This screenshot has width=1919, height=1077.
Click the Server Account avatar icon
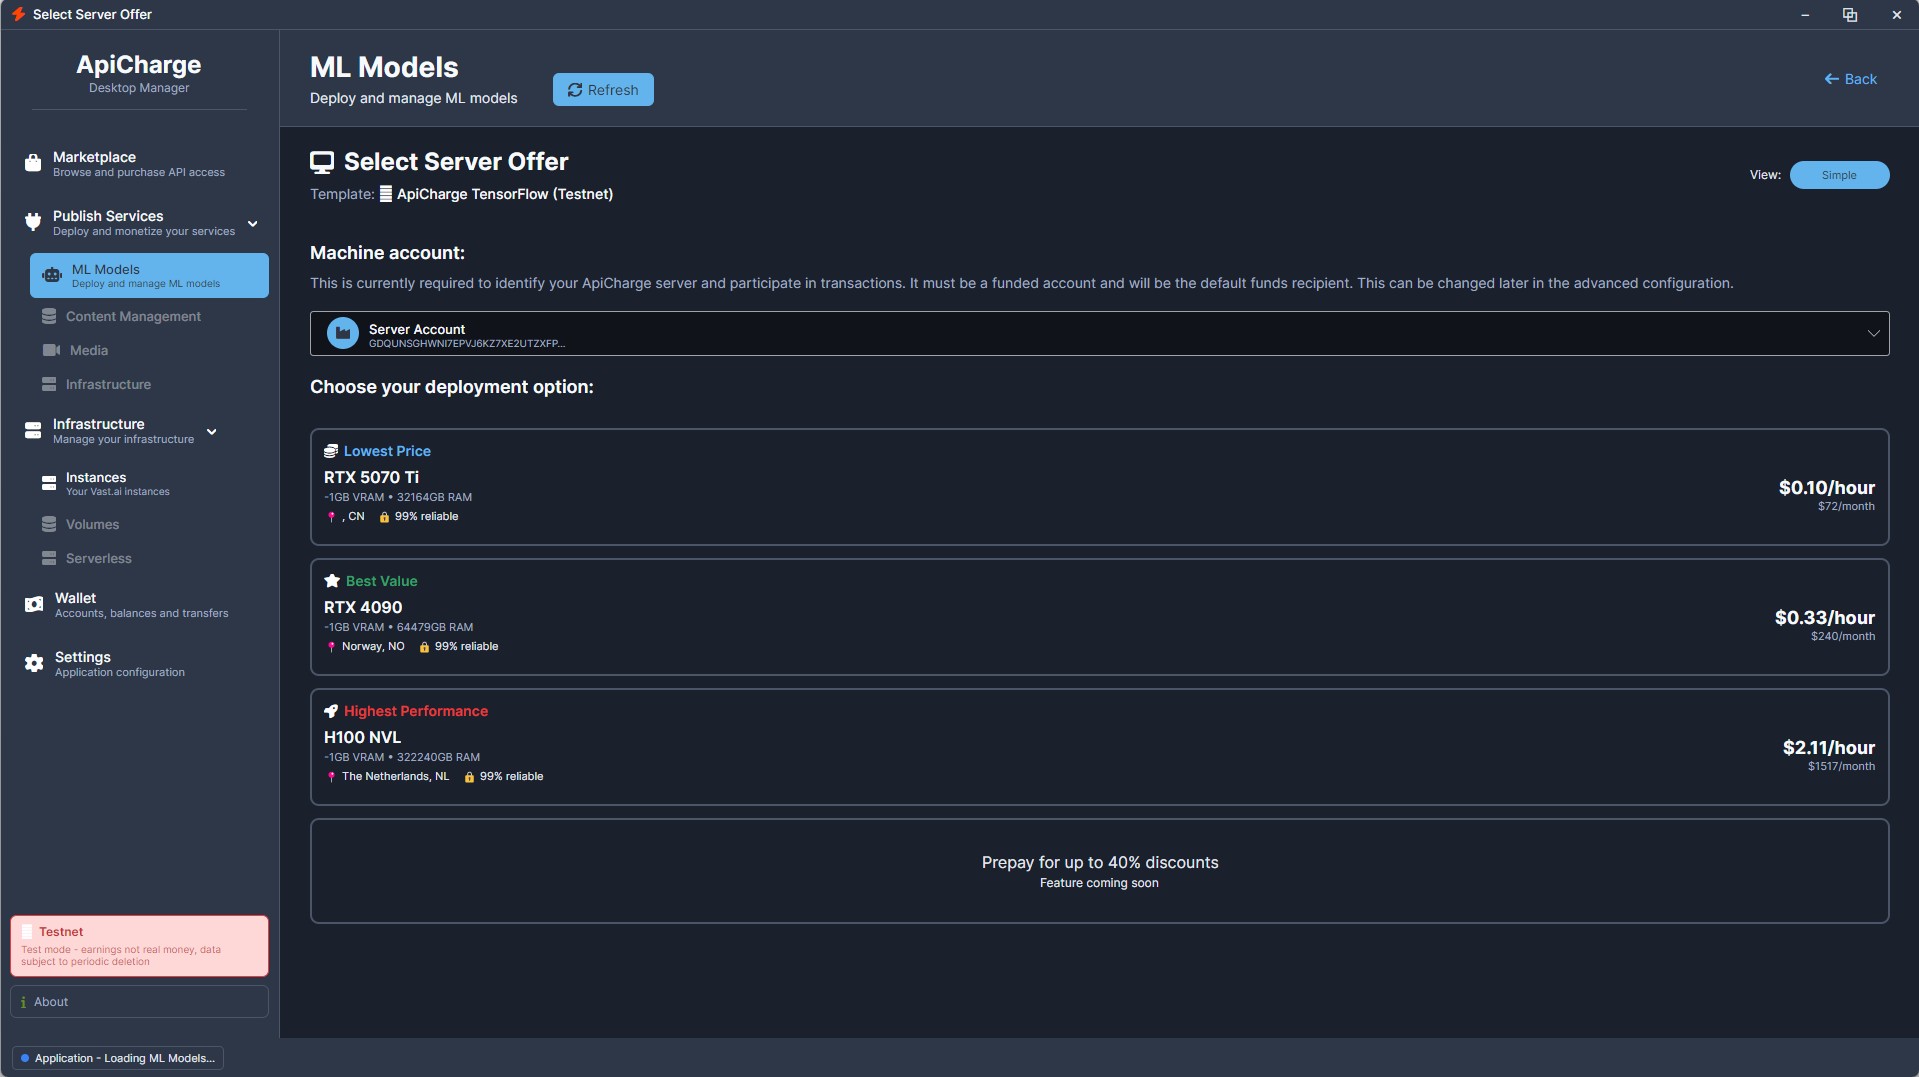(343, 334)
